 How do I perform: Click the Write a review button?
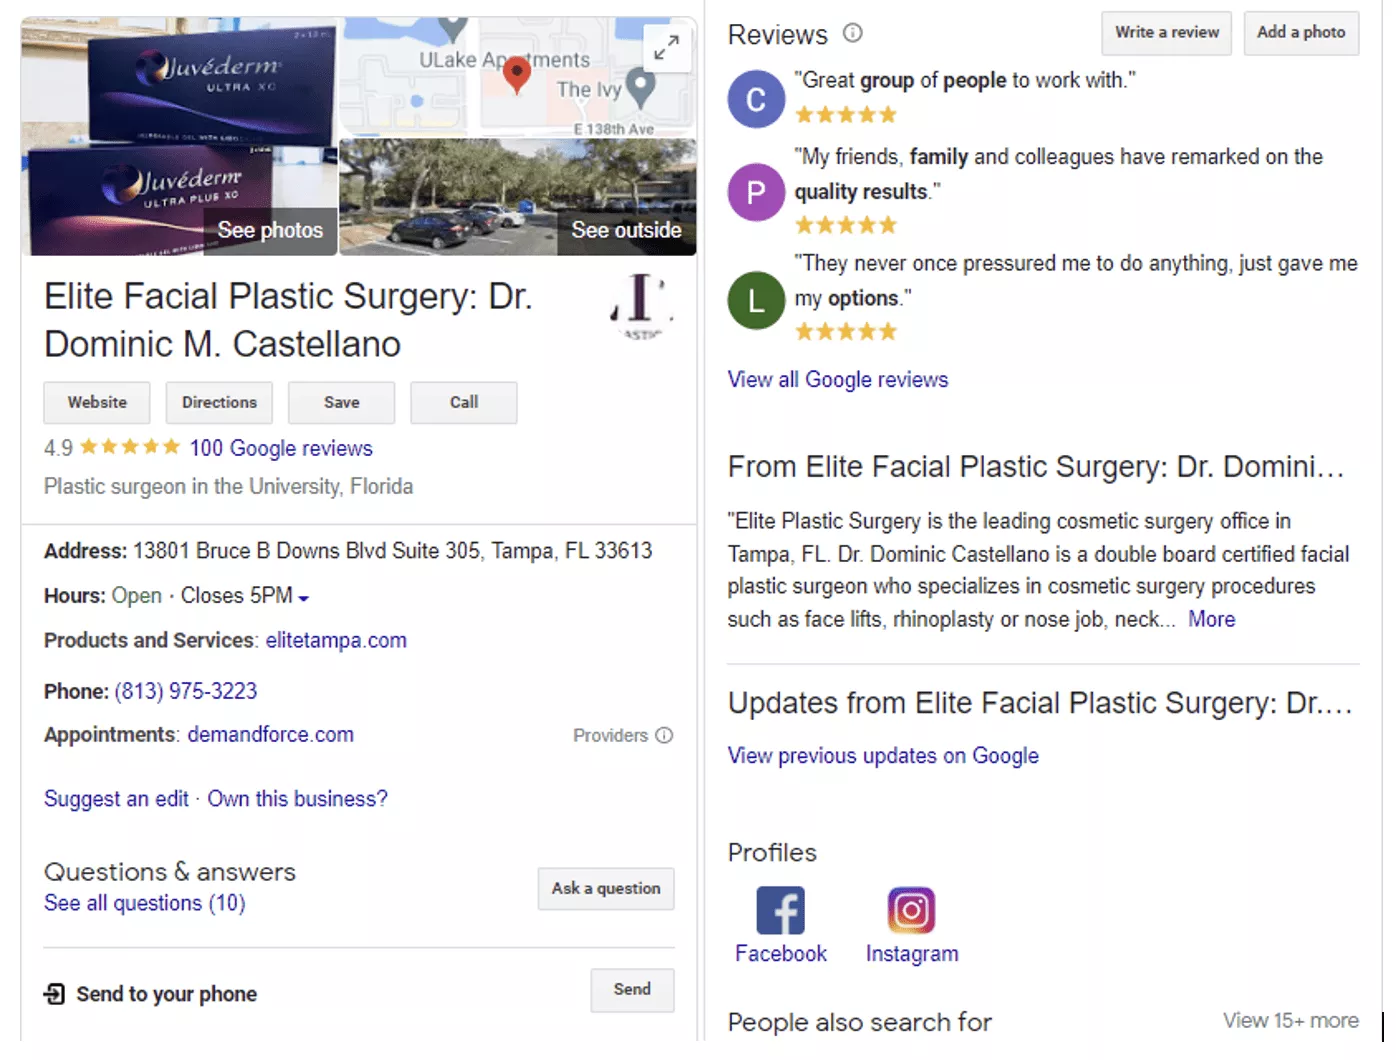[x=1167, y=33]
